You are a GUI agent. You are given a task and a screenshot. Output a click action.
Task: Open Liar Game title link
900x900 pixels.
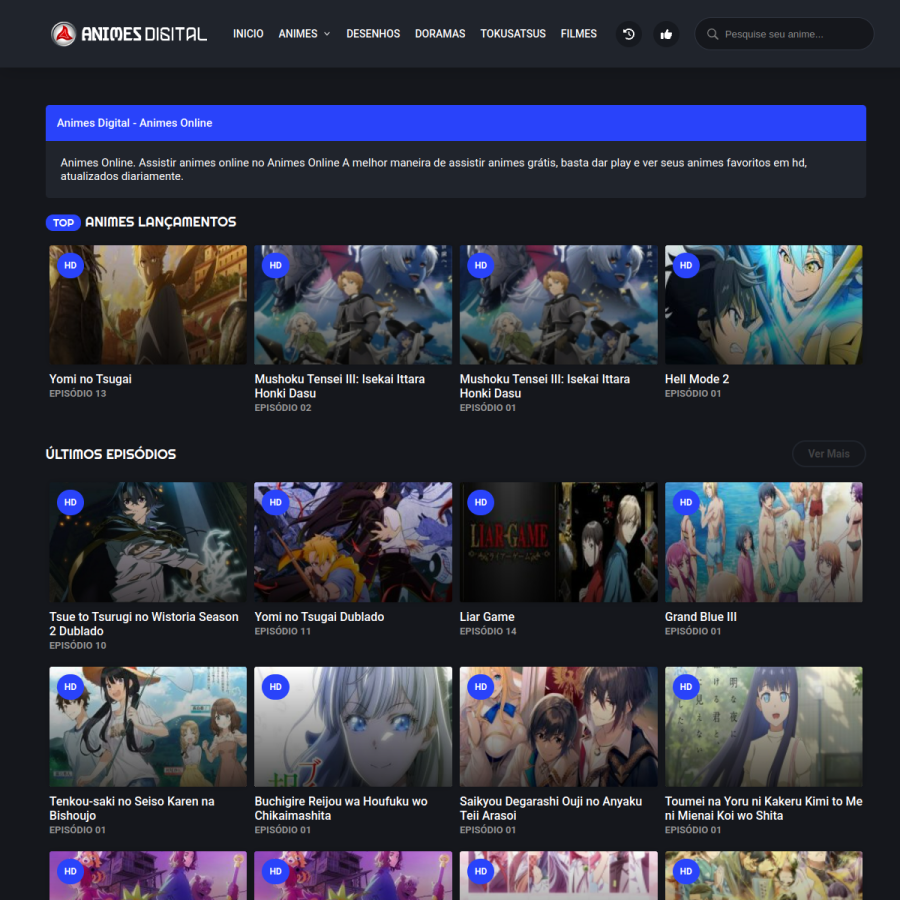pyautogui.click(x=487, y=616)
